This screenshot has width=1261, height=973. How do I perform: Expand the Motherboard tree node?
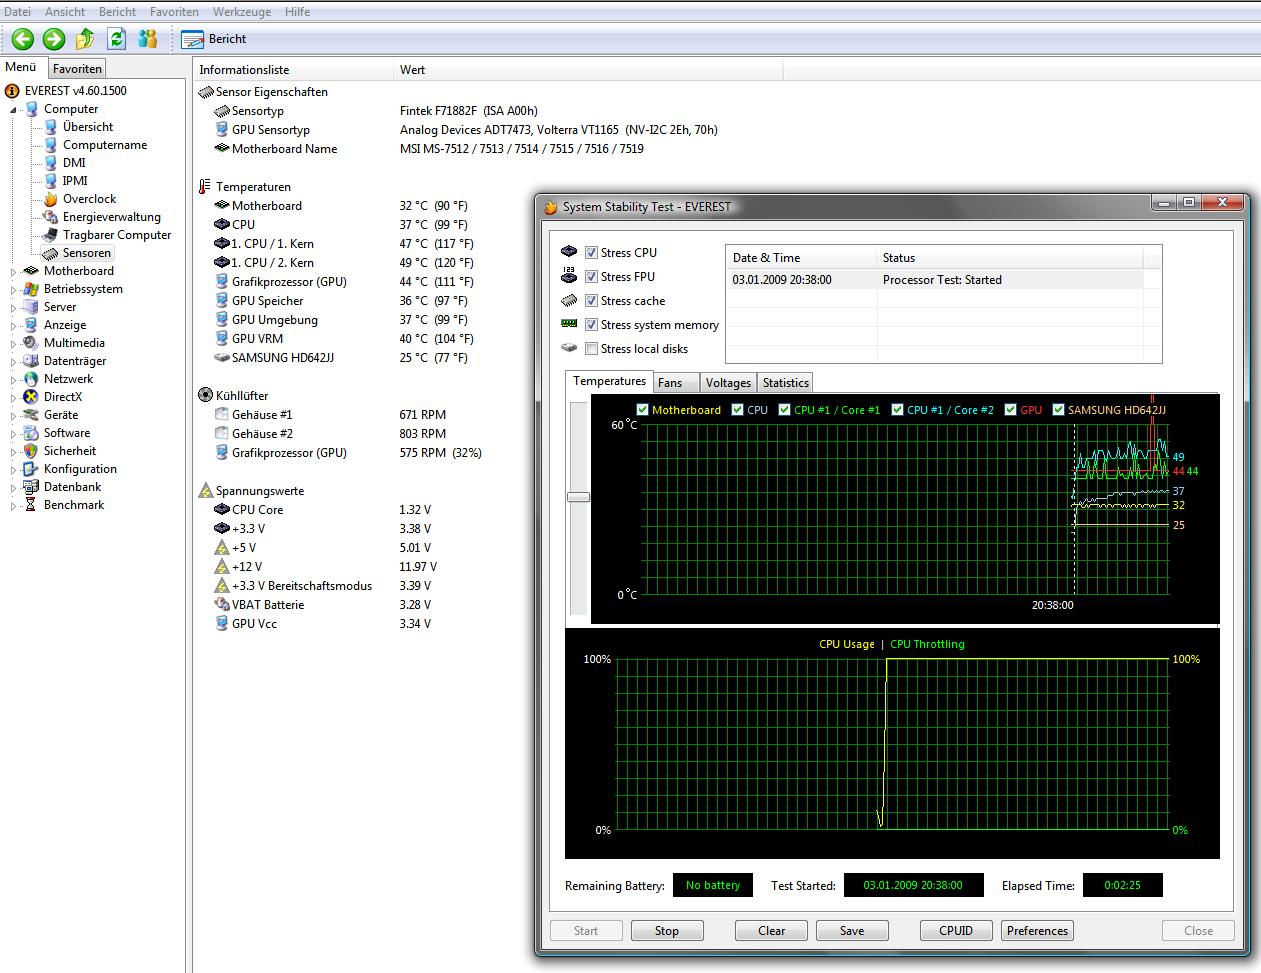(14, 272)
